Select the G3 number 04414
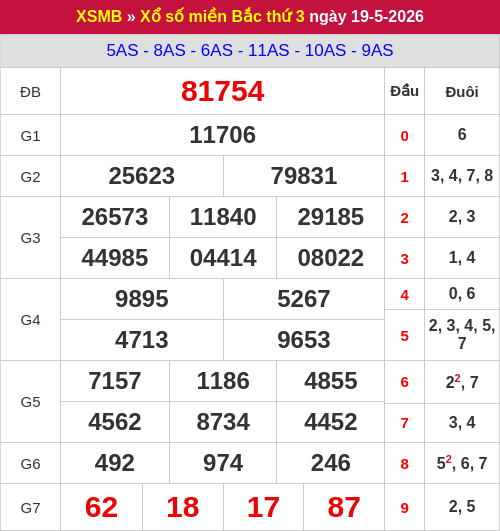Viewport: 500px width, 531px height. (223, 258)
